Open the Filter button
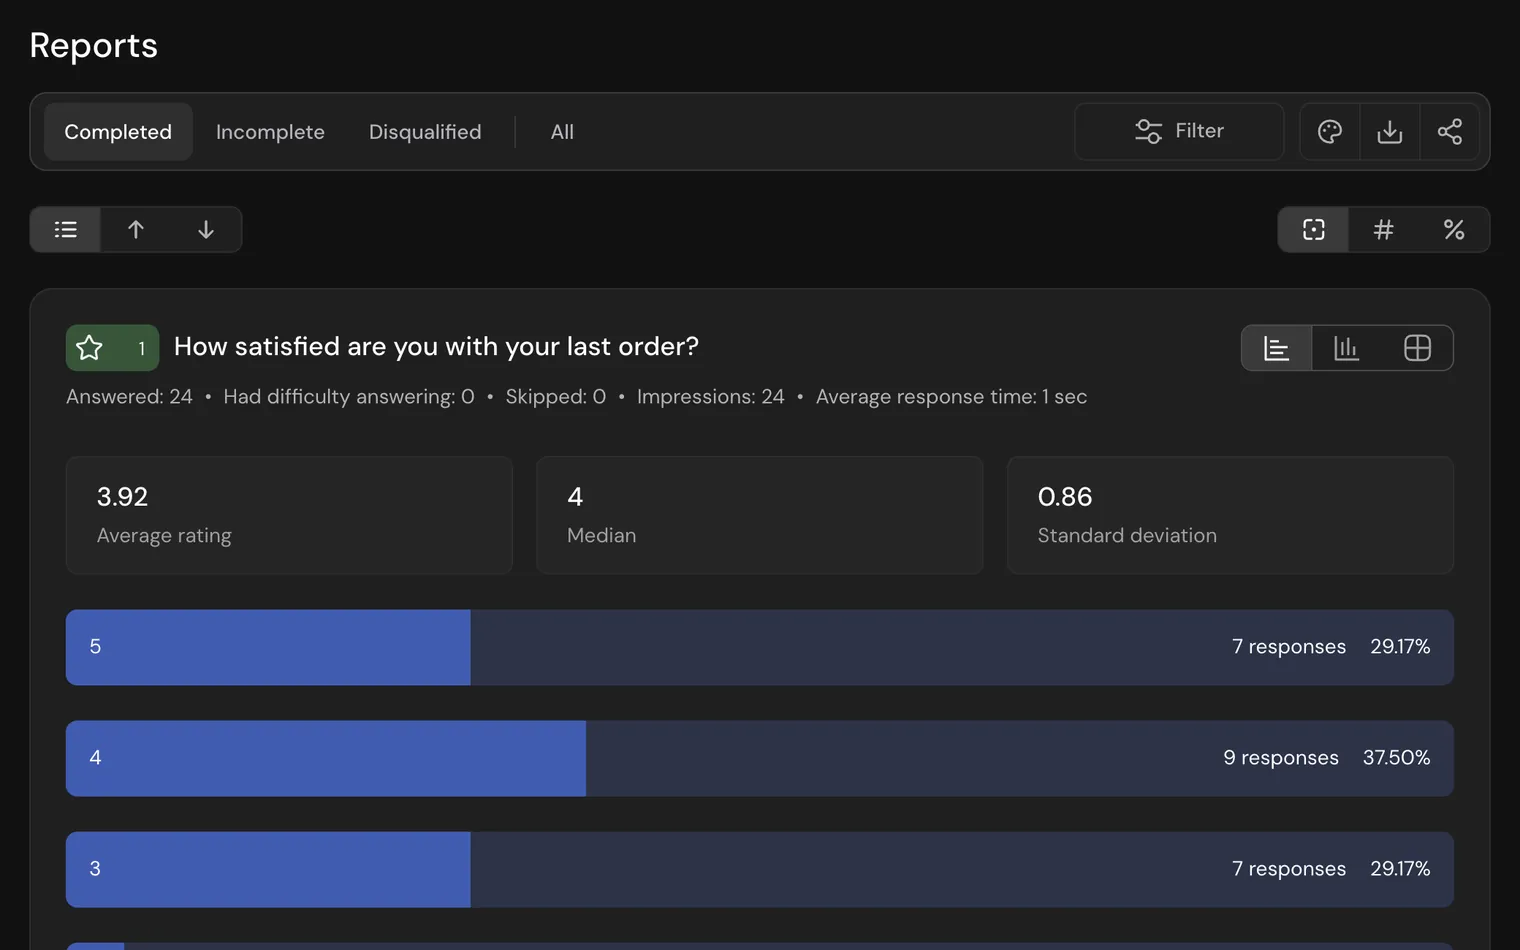Viewport: 1520px width, 950px height. 1179,132
